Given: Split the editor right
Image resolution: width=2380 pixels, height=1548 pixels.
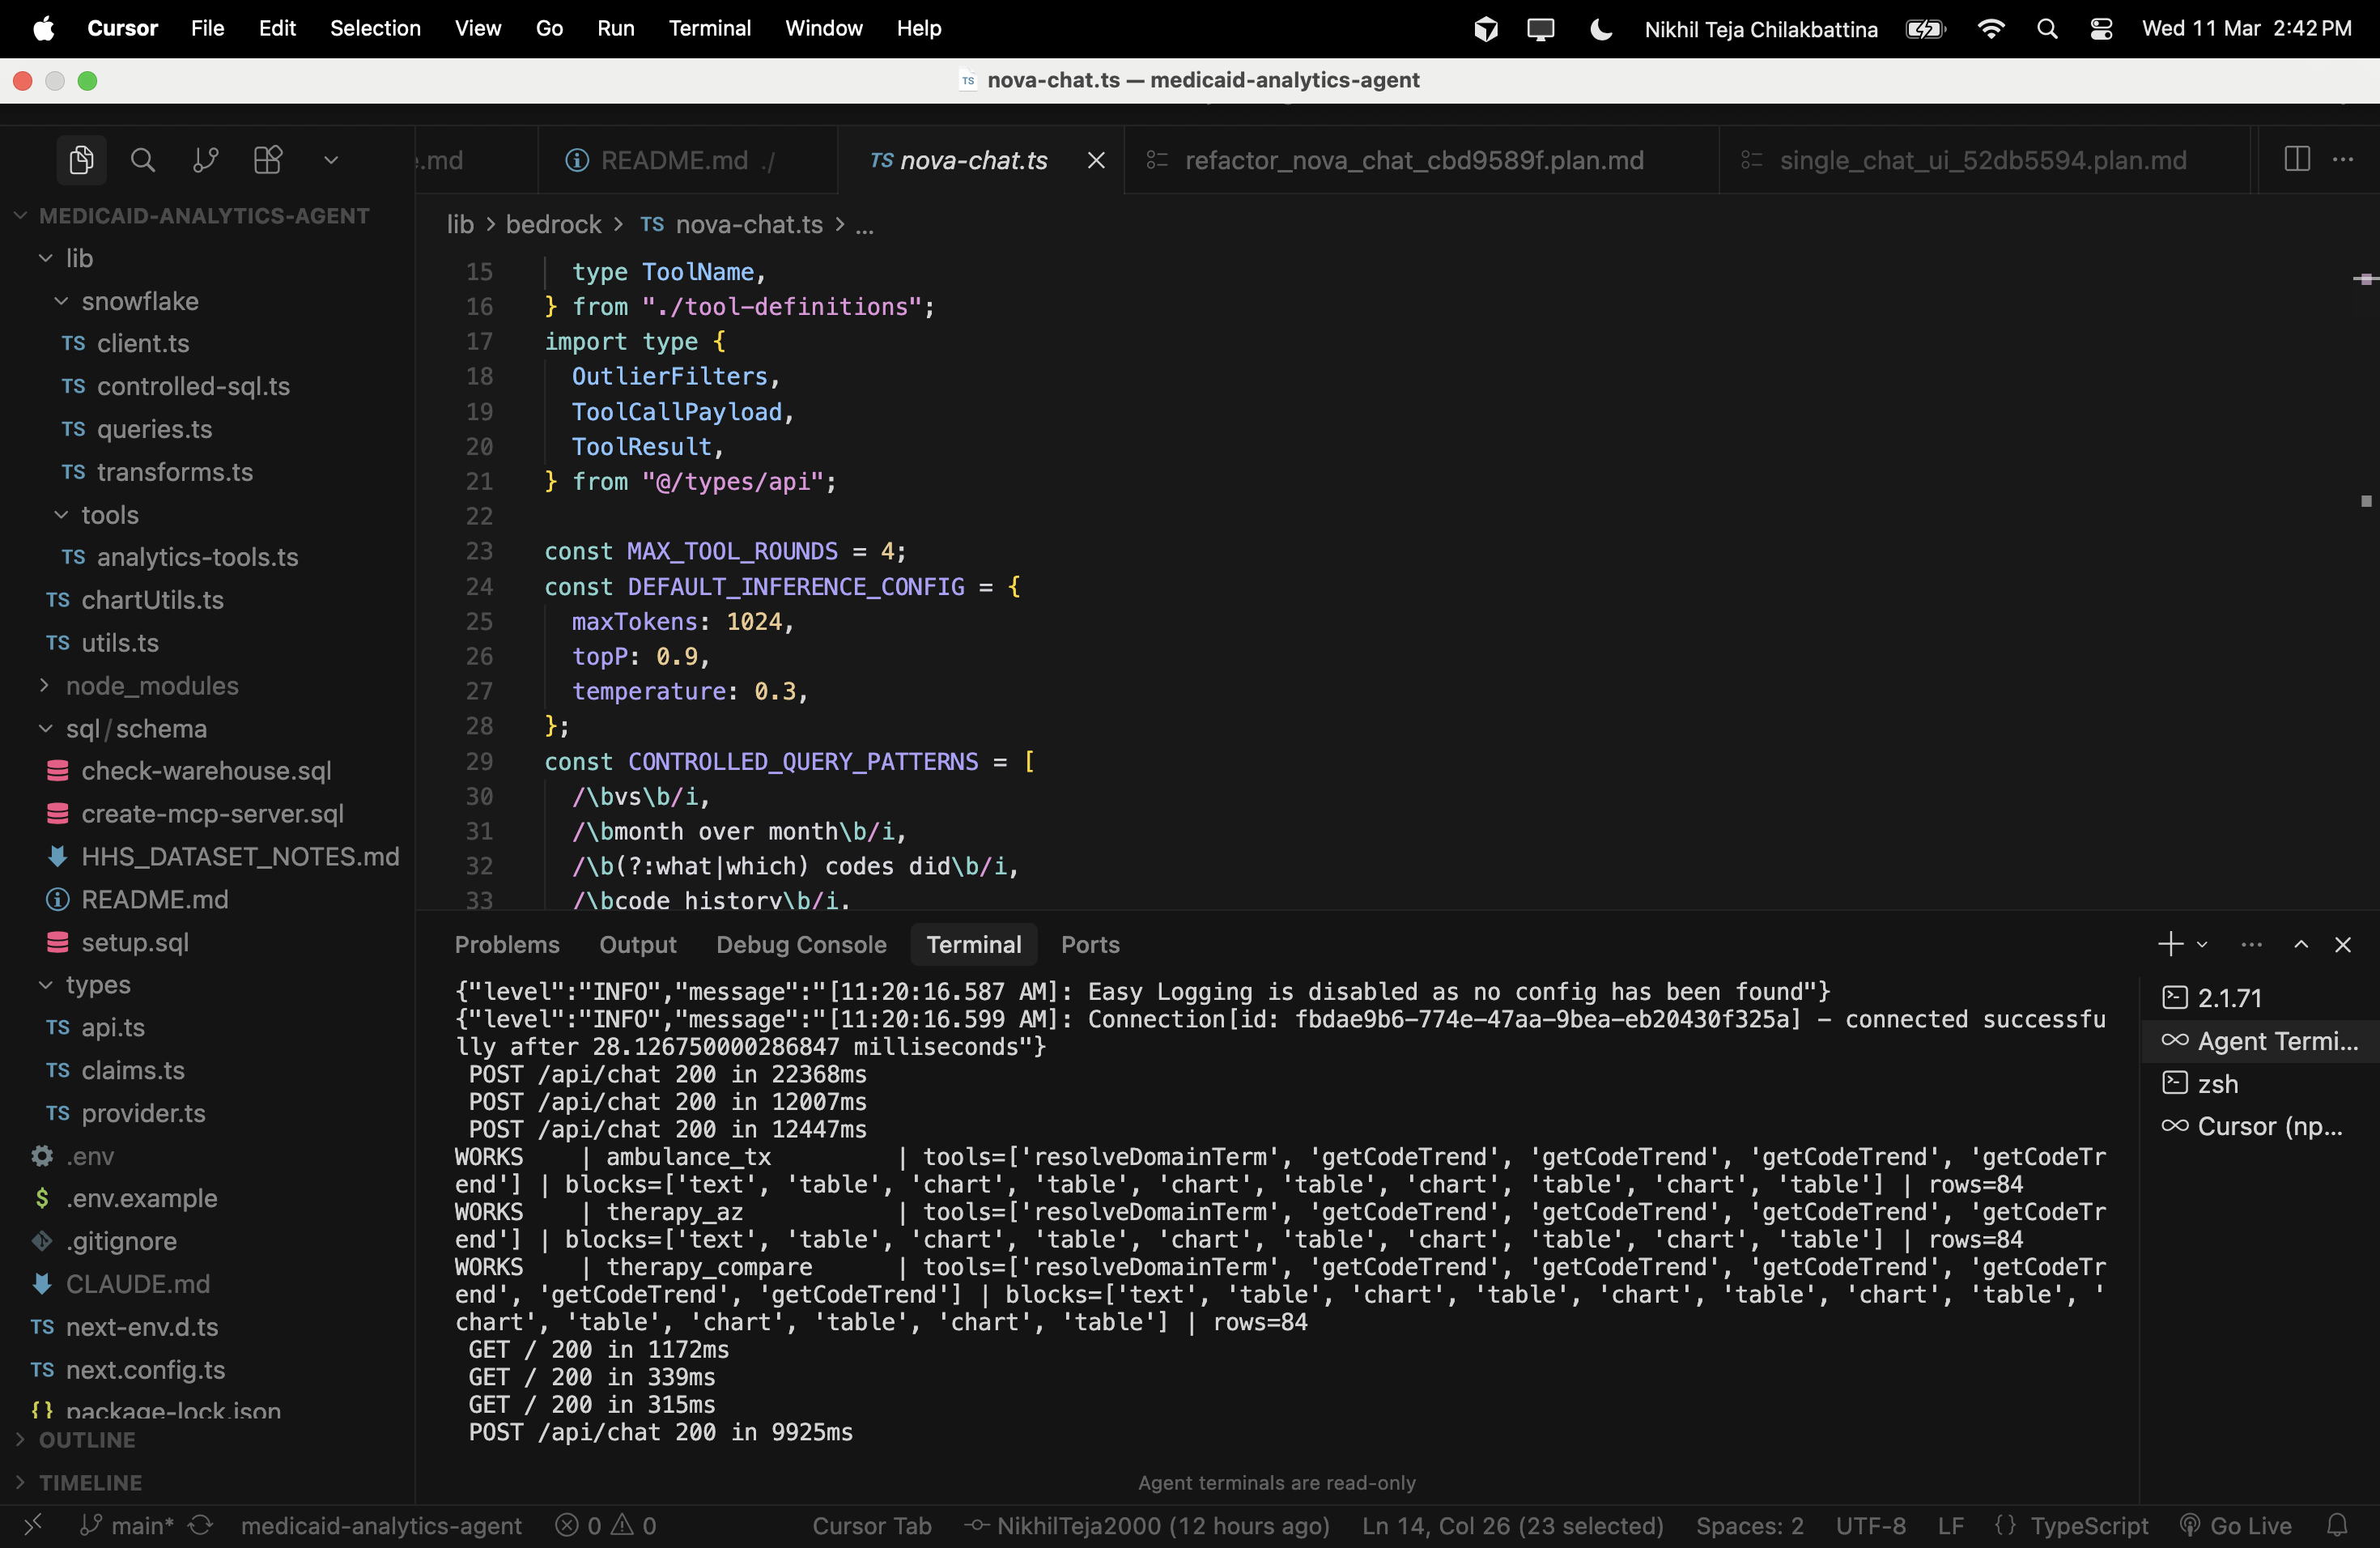Looking at the screenshot, I should pos(2296,160).
